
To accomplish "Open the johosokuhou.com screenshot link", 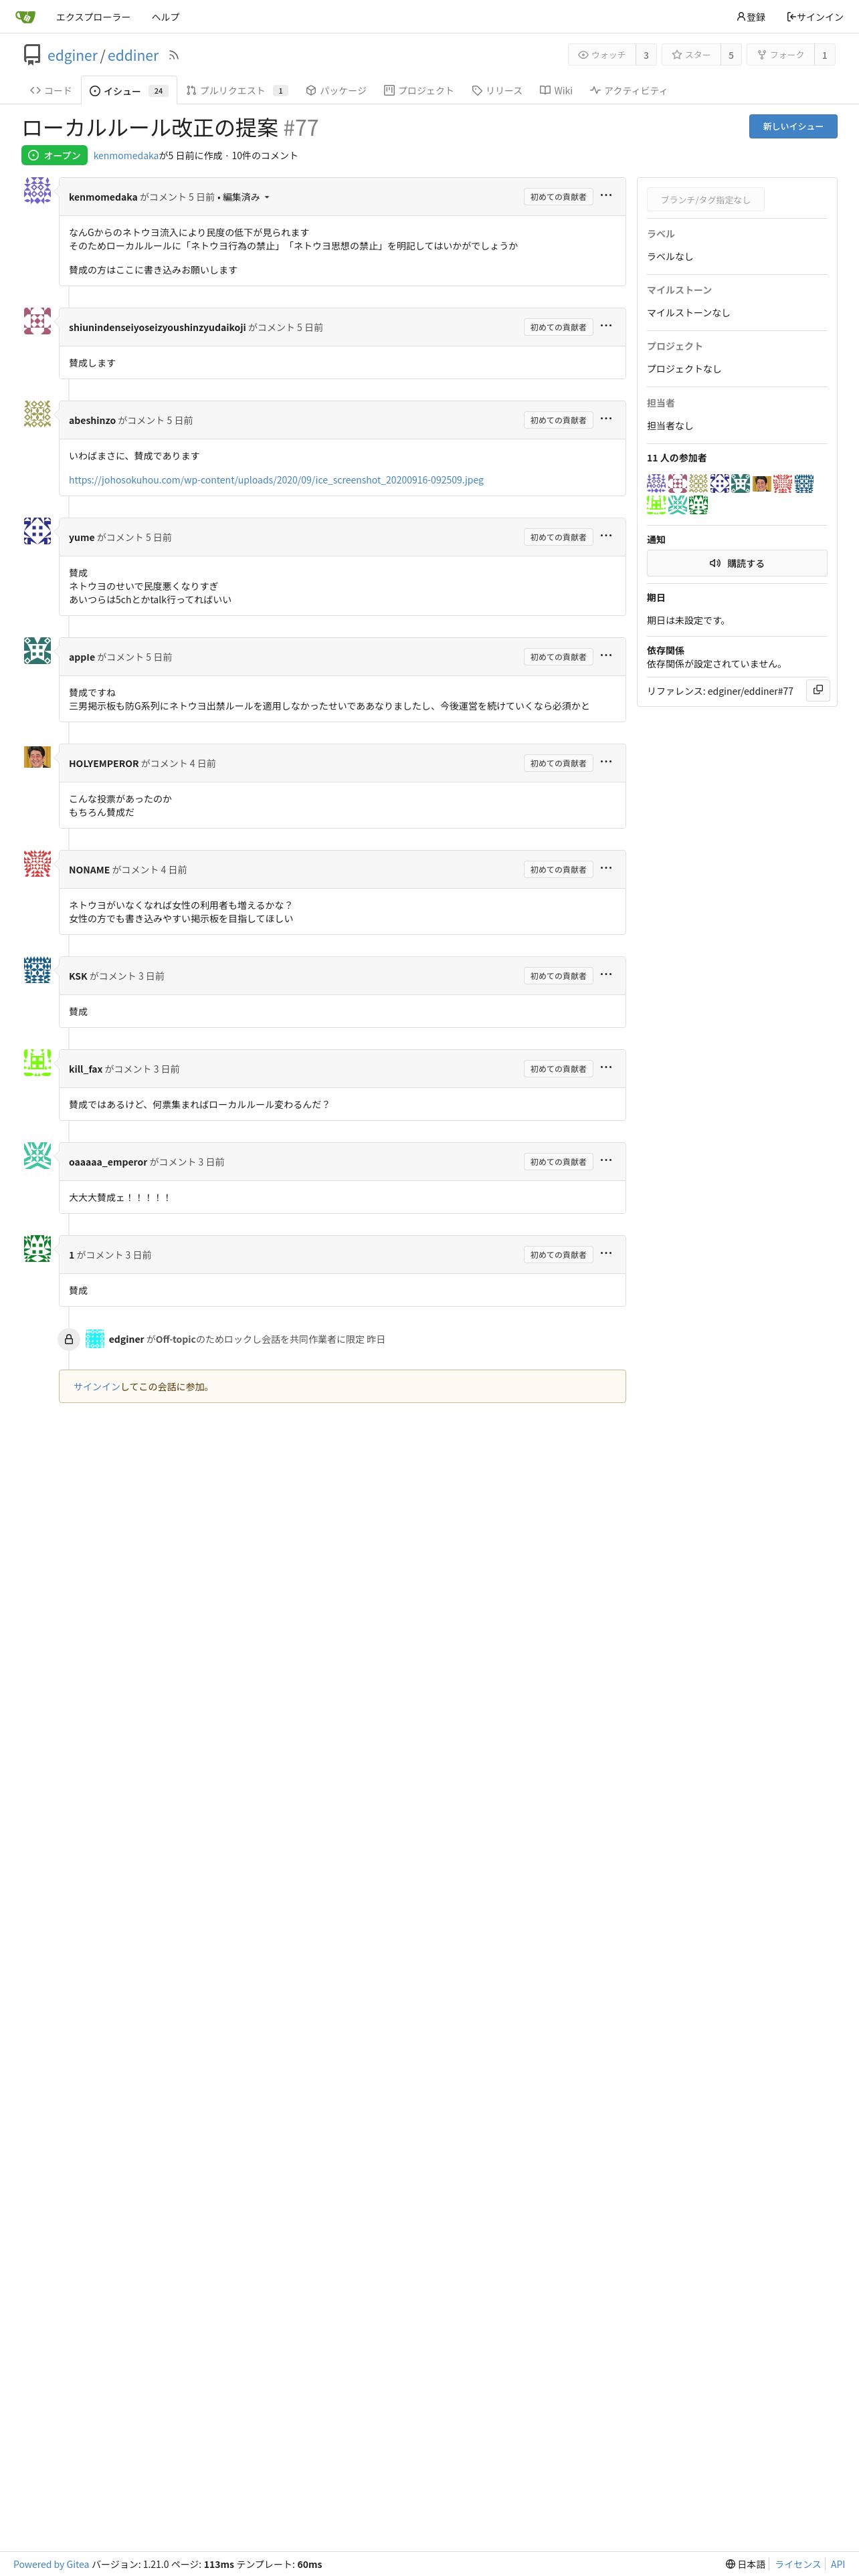I will pos(276,480).
